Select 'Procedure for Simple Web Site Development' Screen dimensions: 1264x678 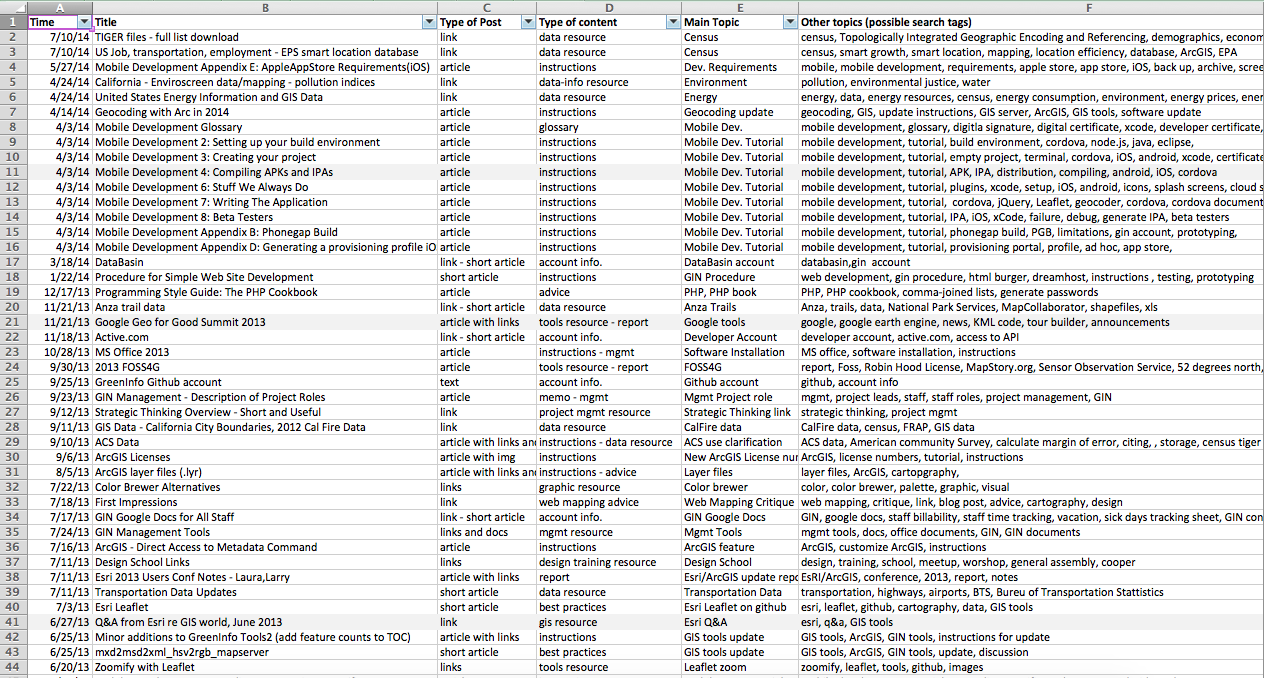click(x=265, y=277)
